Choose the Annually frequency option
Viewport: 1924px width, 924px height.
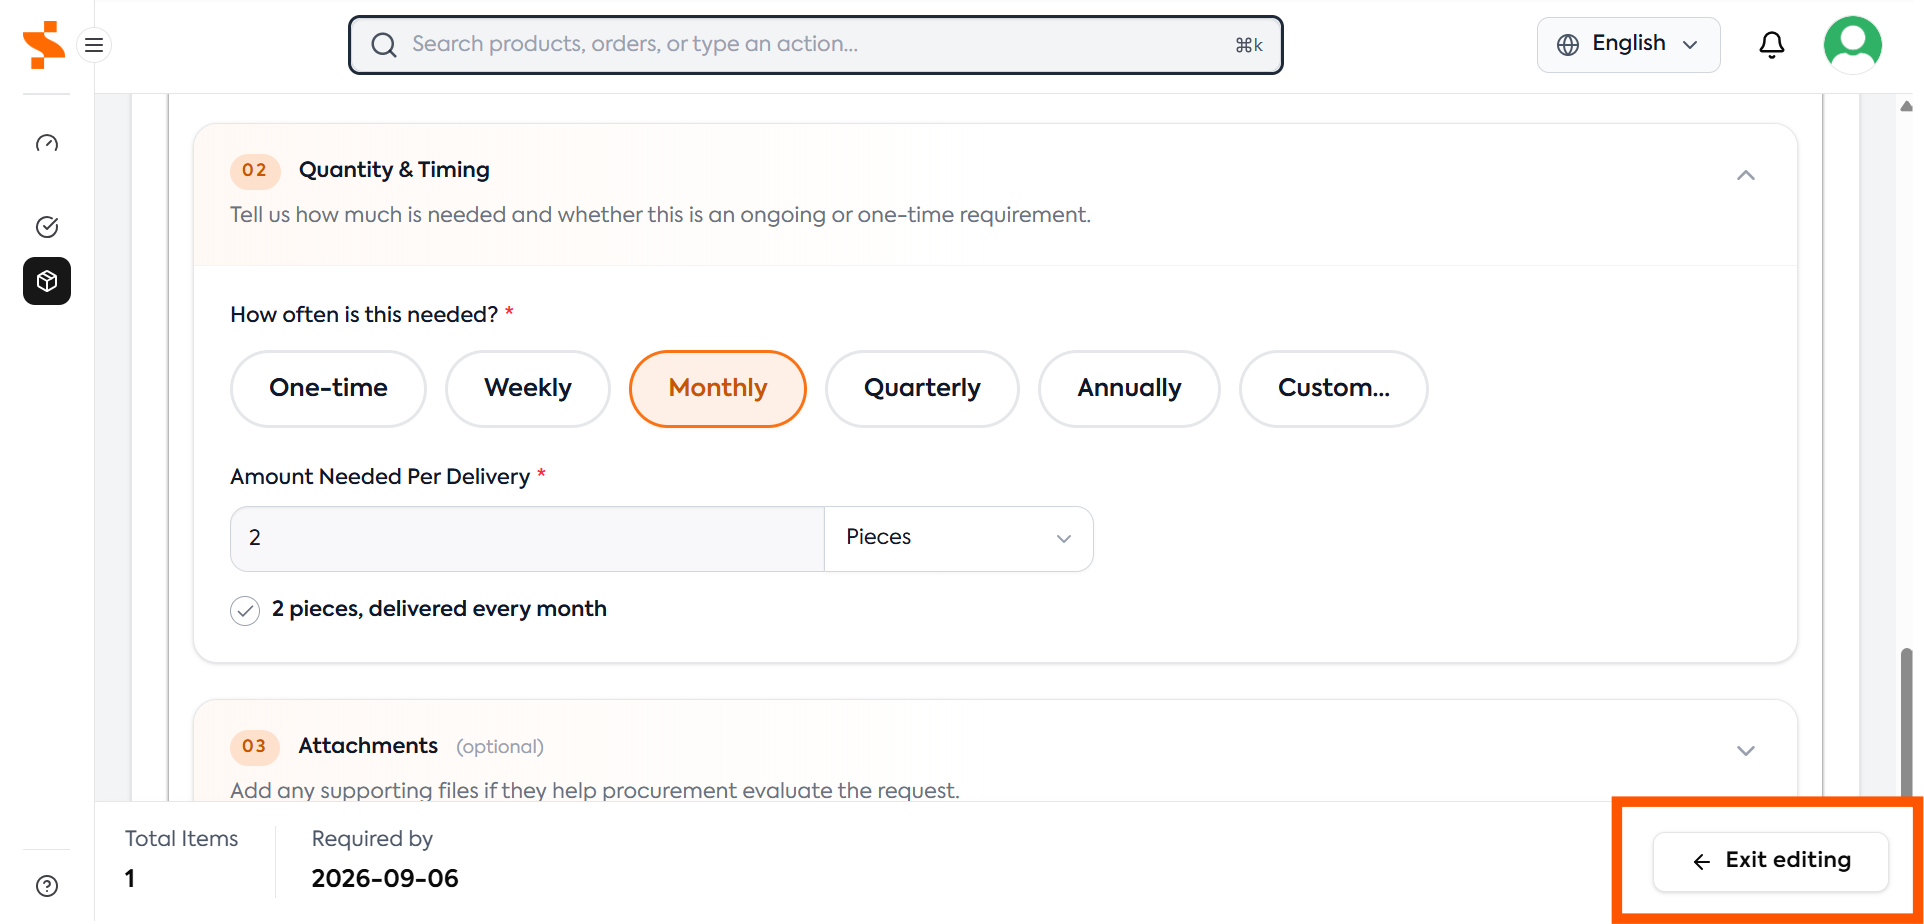point(1129,388)
